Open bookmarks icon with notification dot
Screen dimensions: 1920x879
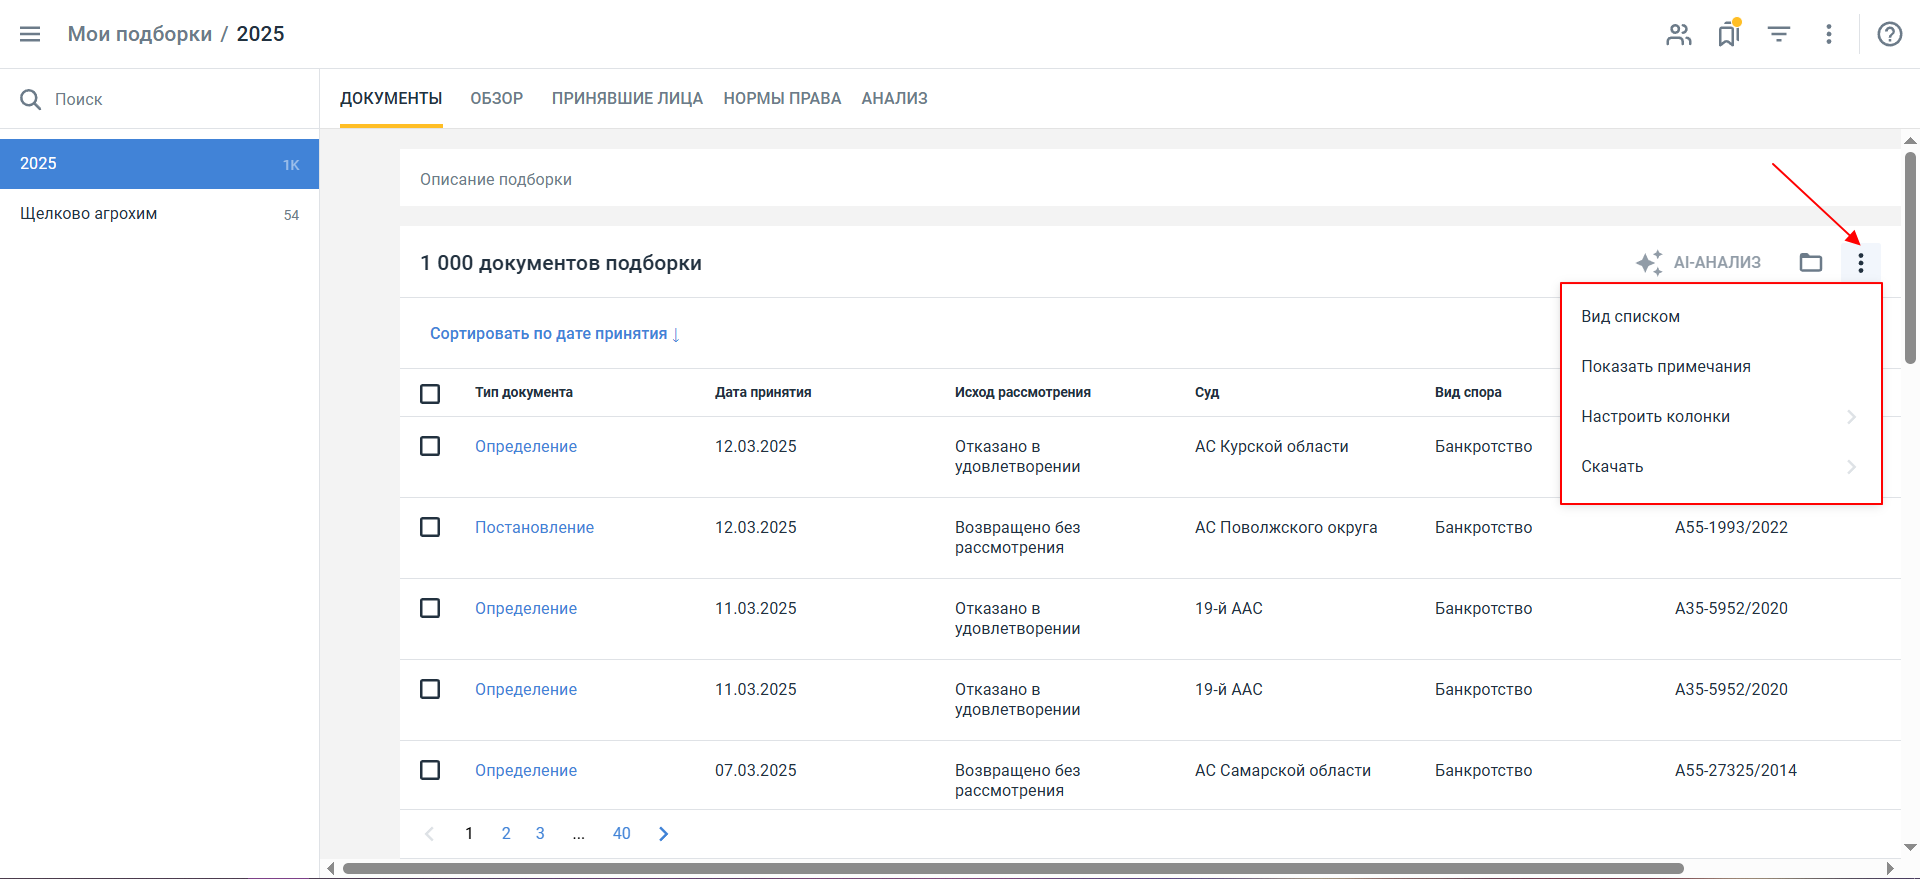pos(1728,34)
